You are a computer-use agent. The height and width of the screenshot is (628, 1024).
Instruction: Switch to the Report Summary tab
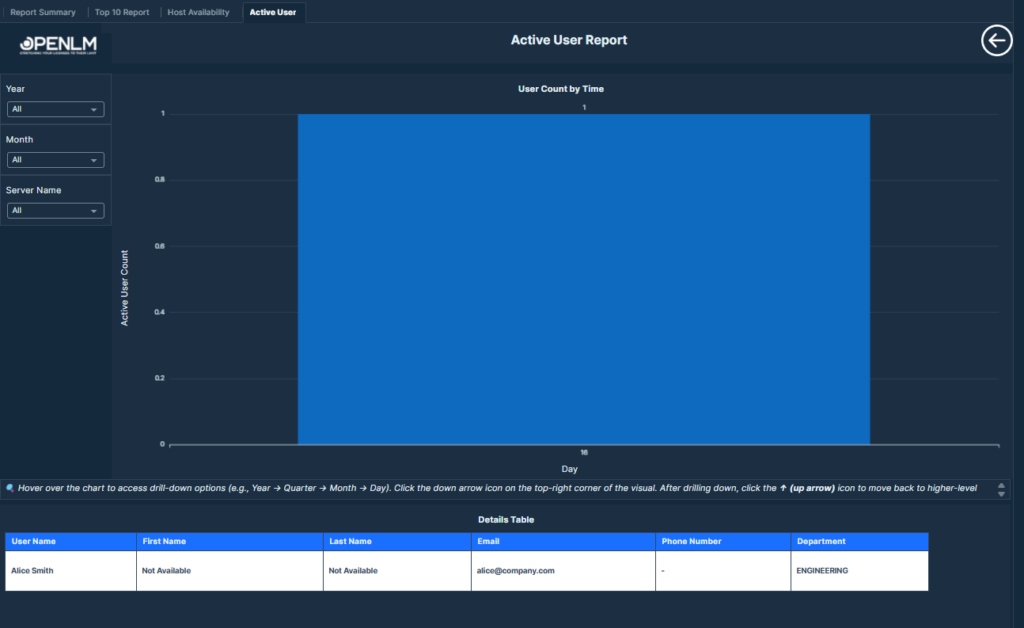pos(43,12)
